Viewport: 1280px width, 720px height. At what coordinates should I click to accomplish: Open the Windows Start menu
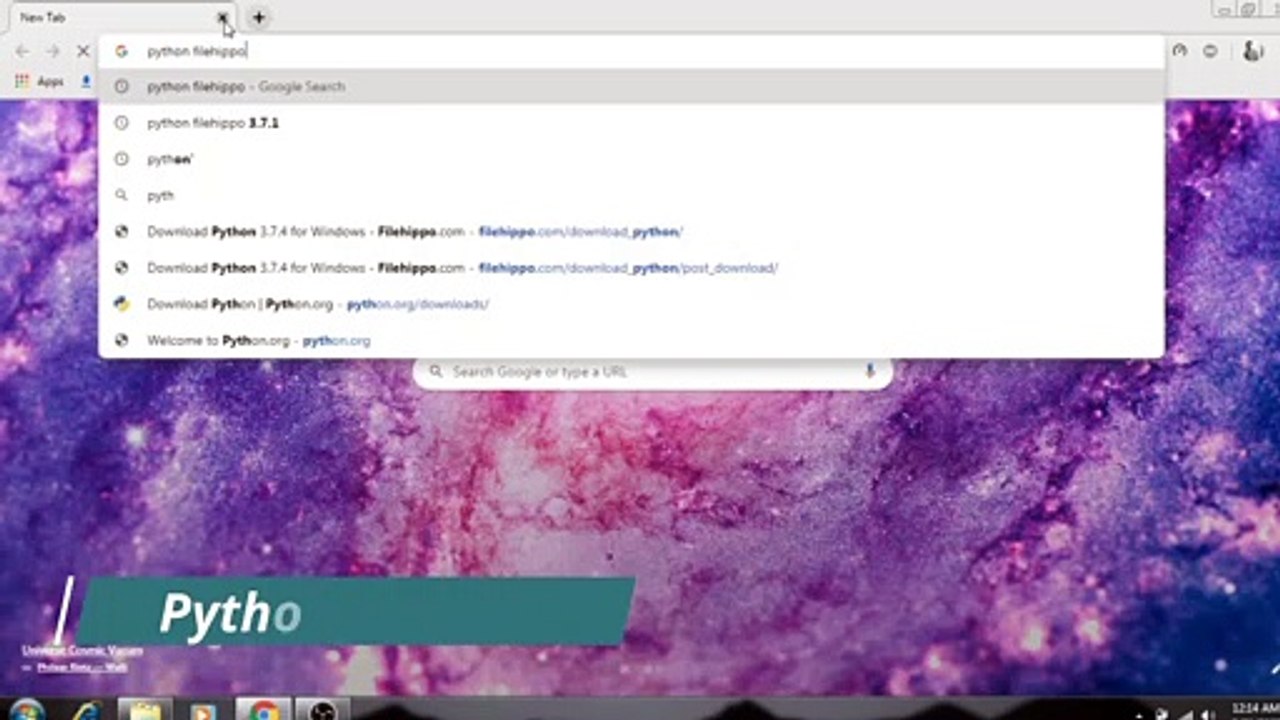pos(27,711)
